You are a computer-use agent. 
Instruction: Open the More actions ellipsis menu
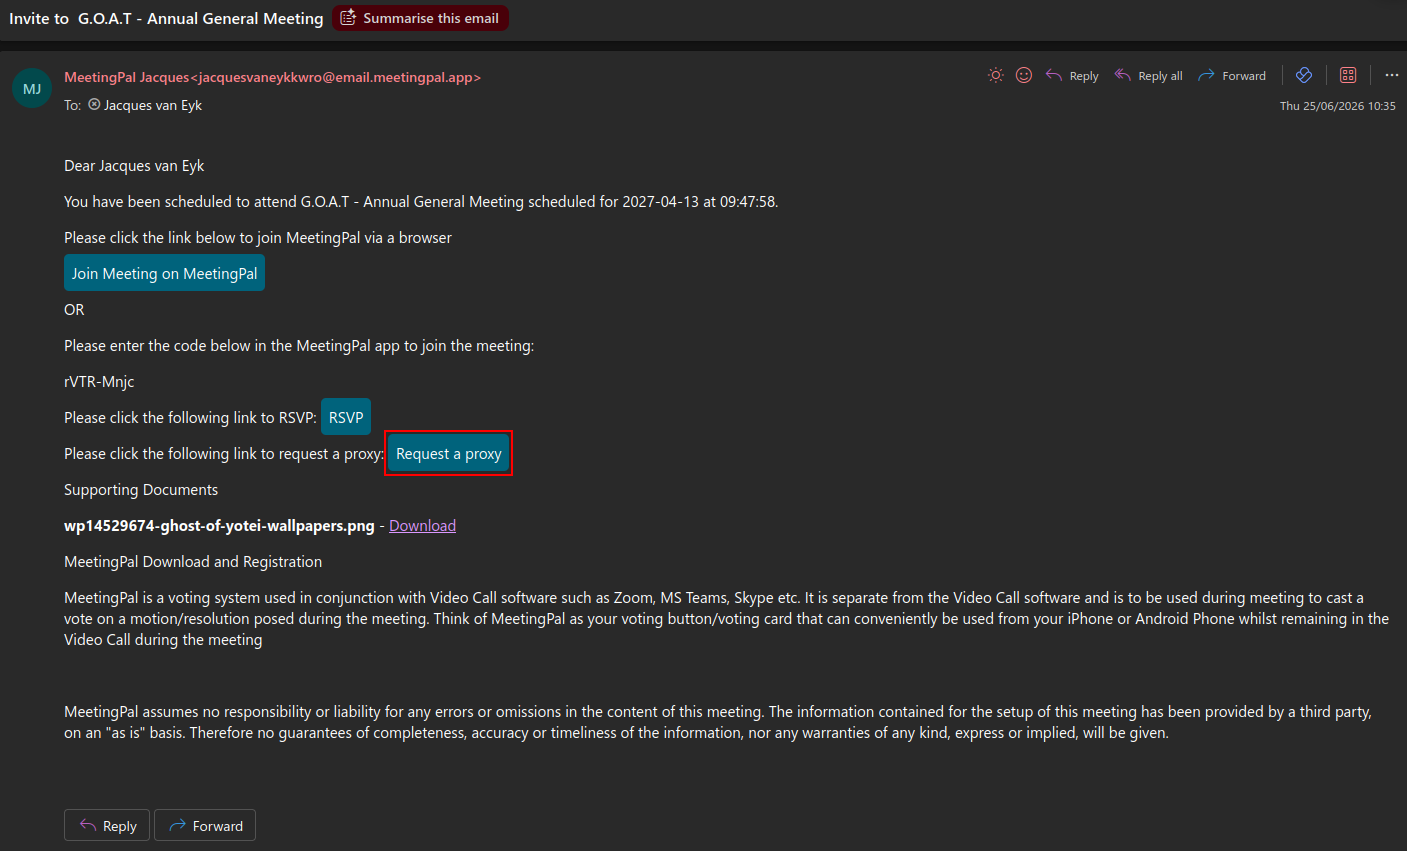[1391, 75]
